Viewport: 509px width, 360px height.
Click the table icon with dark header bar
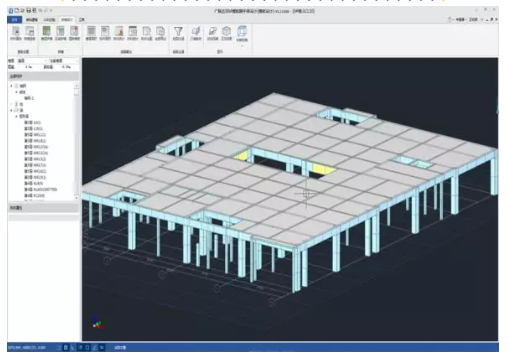coord(133,31)
